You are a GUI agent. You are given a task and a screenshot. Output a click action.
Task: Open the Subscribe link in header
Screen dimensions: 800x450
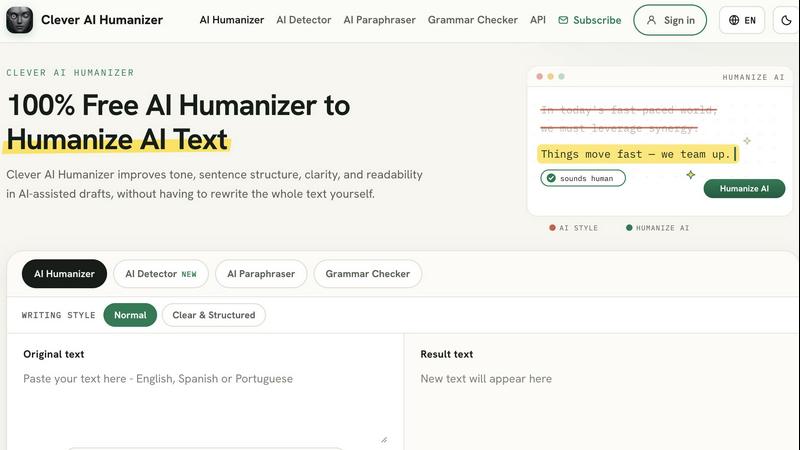[590, 20]
